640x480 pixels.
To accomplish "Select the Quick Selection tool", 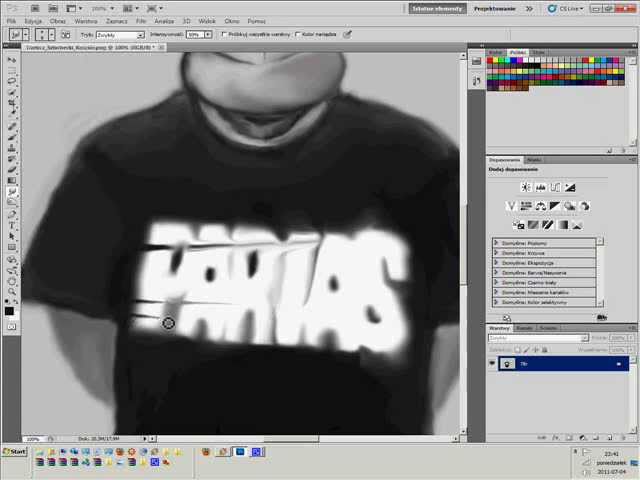I will pyautogui.click(x=12, y=93).
